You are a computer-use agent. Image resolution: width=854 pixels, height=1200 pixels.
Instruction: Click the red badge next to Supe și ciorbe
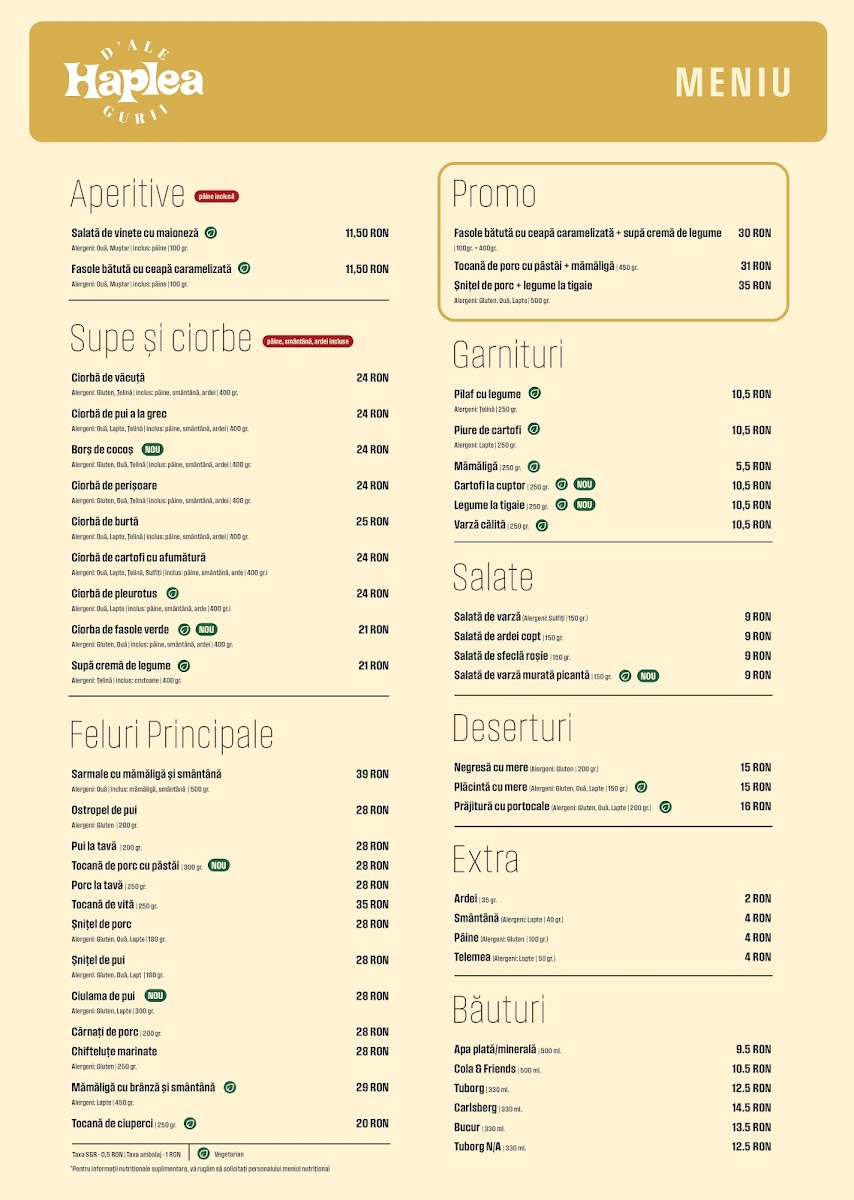click(x=308, y=341)
